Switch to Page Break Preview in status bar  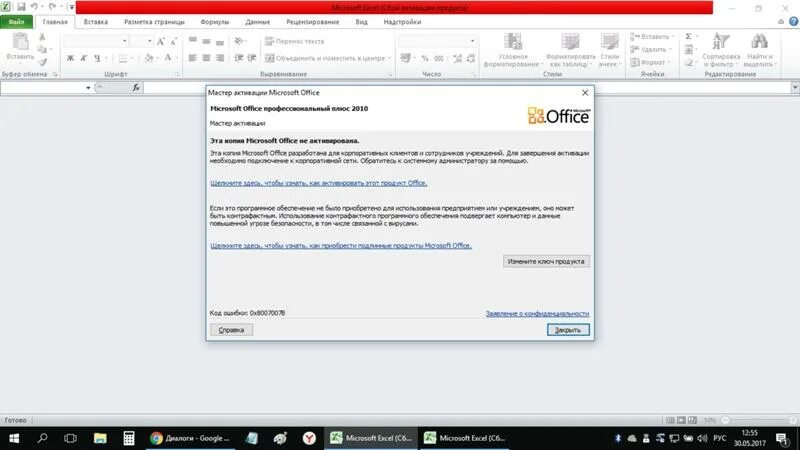pos(692,420)
